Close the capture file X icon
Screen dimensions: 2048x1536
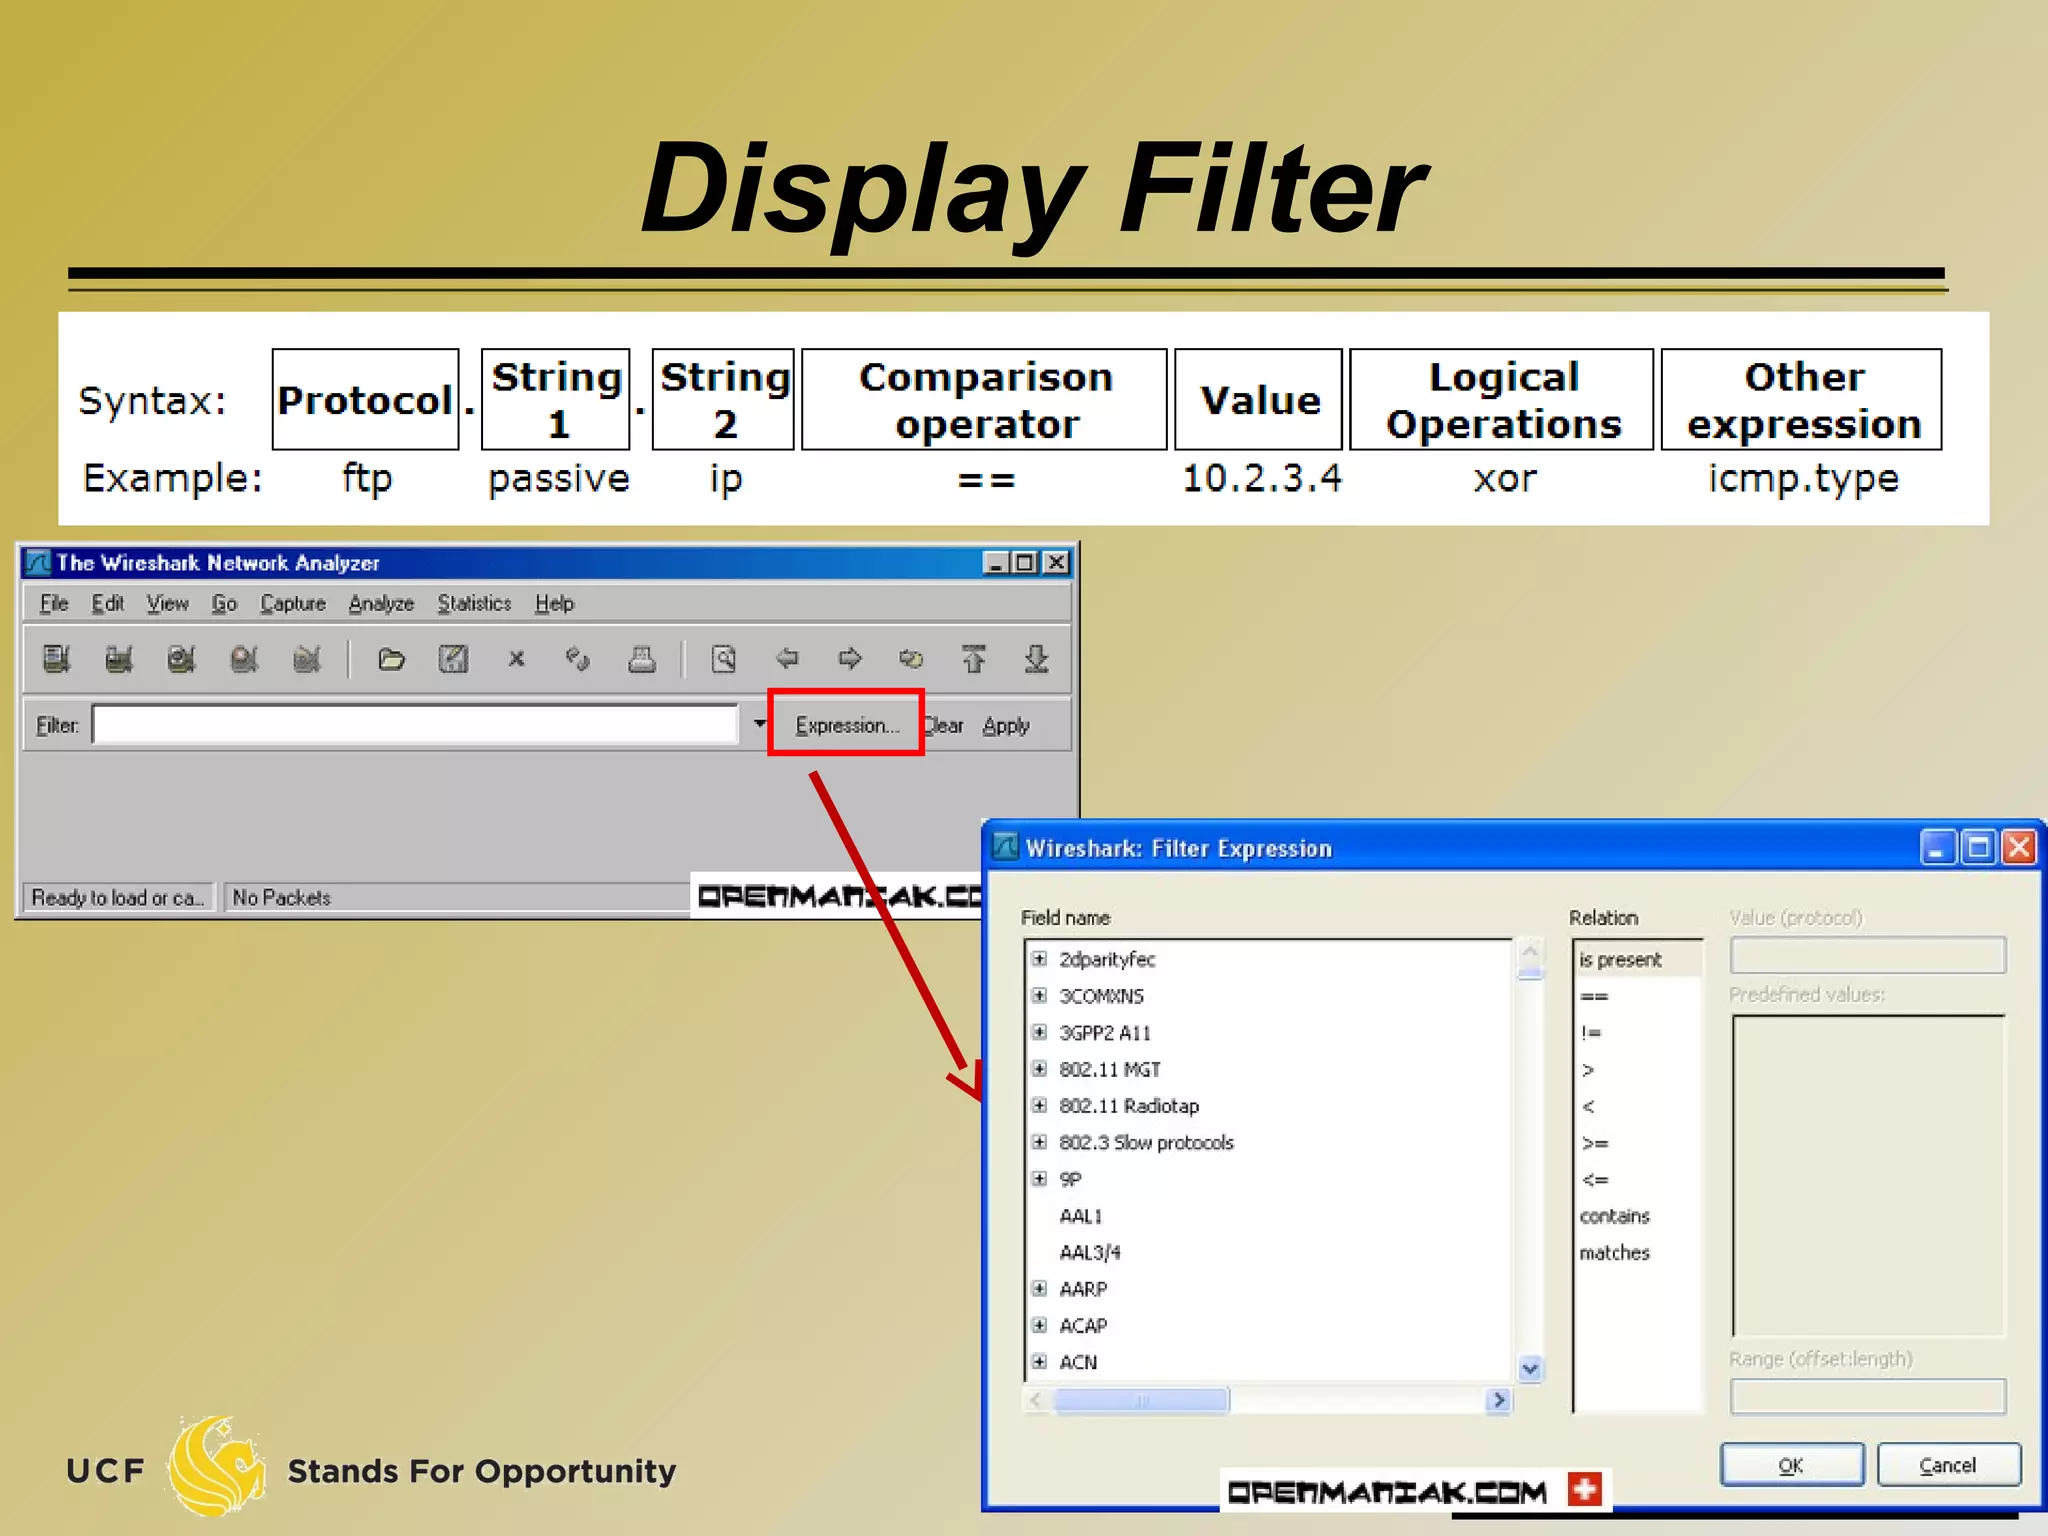(x=516, y=659)
